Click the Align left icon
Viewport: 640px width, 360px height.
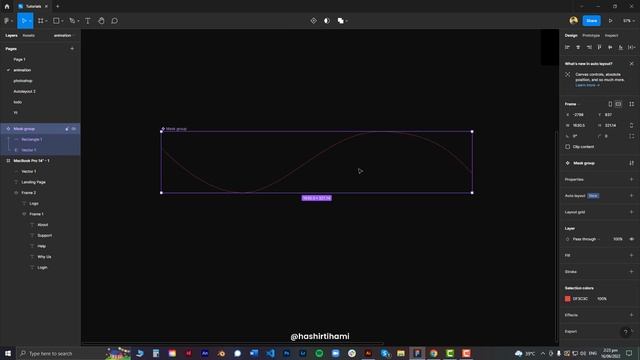point(567,47)
